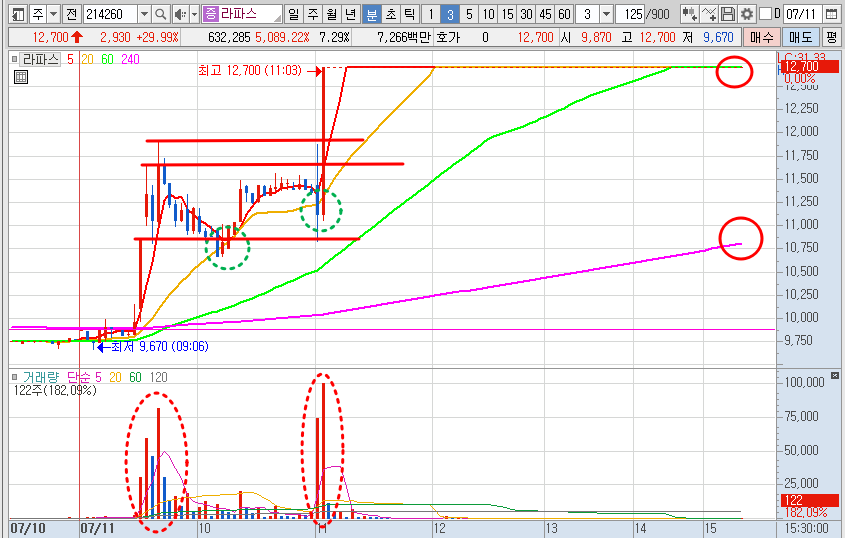Viewport: 845px width, 538px height.
Task: Click the 거래량 volume panel label
Action: click(x=41, y=377)
